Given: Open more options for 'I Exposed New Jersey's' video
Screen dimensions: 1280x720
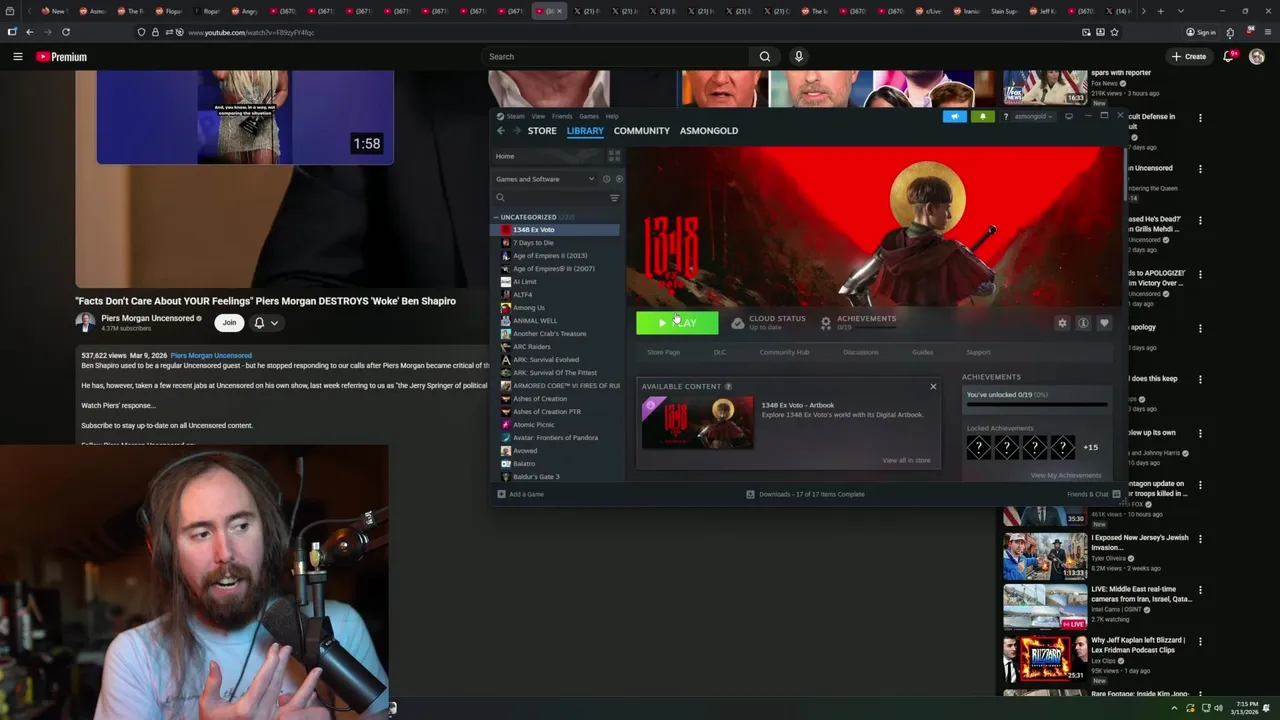Looking at the screenshot, I should pos(1200,540).
